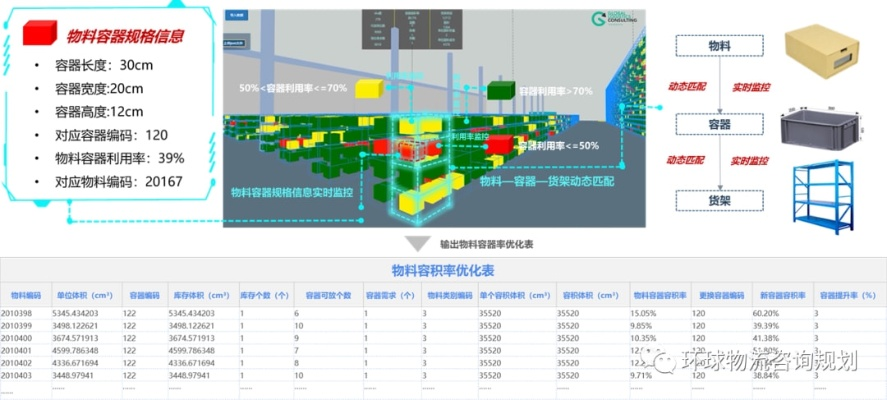887x400 pixels.
Task: Click the 物料容积率优化表 table title
Action: (443, 270)
